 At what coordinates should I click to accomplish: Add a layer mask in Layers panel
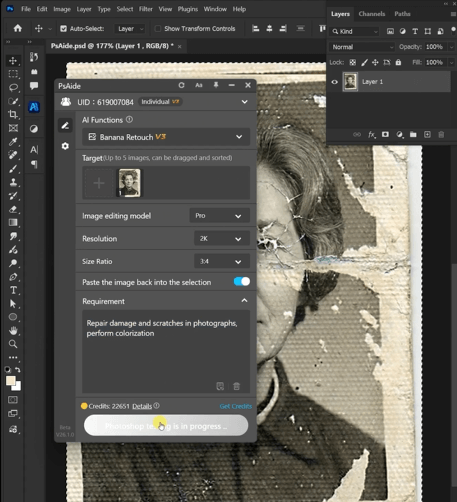pyautogui.click(x=385, y=134)
